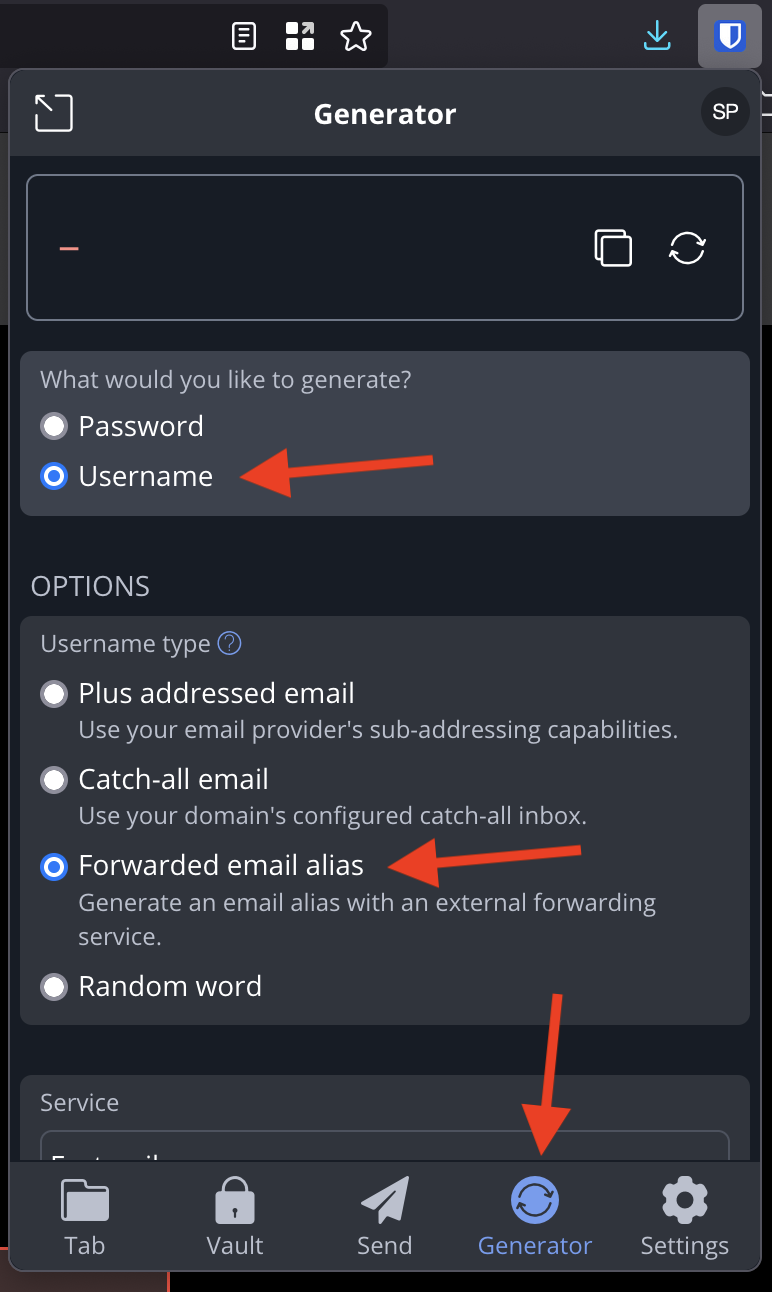Screen dimensions: 772x1292
Task: Regenerate the username value
Action: (687, 247)
